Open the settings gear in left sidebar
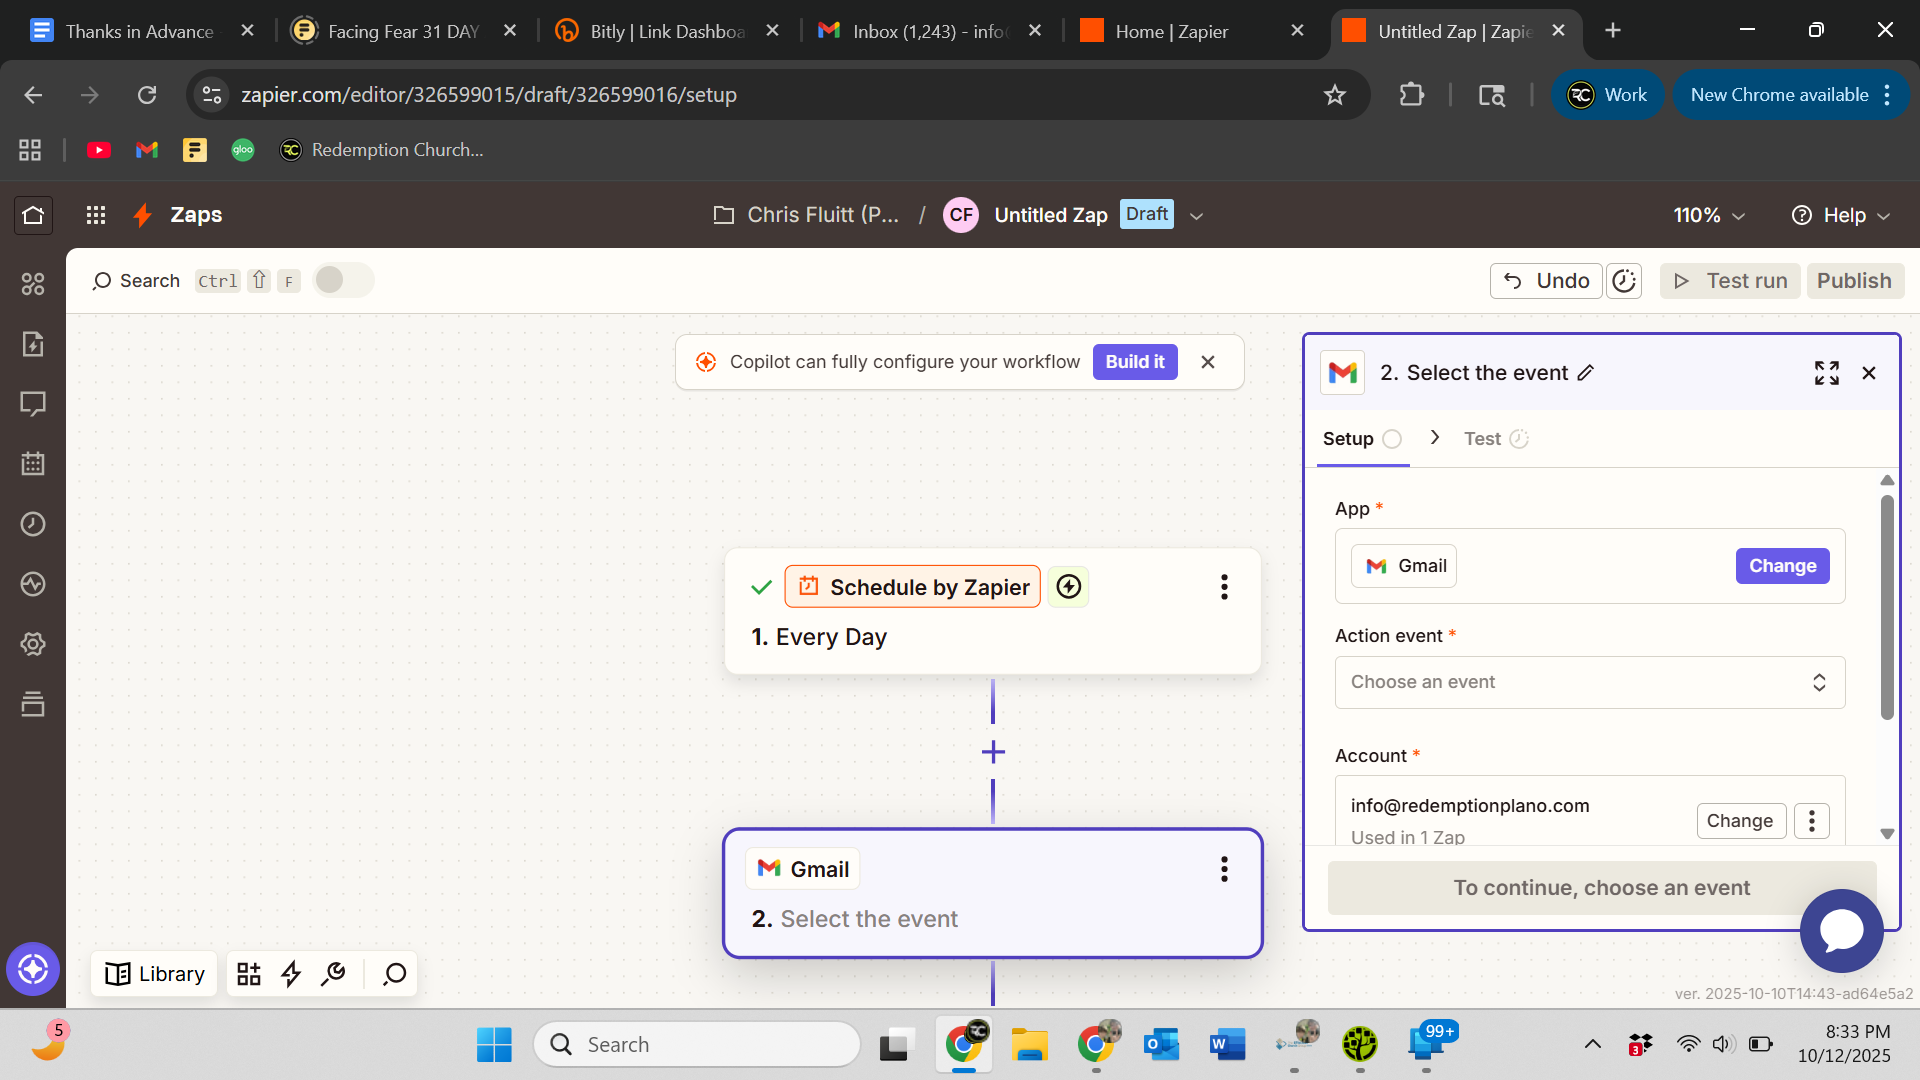 pos(33,644)
